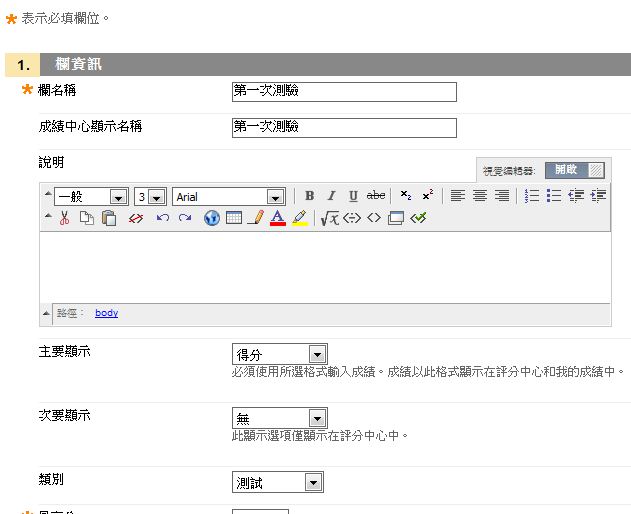Undo the last editor action
631x514 pixels.
162,218
